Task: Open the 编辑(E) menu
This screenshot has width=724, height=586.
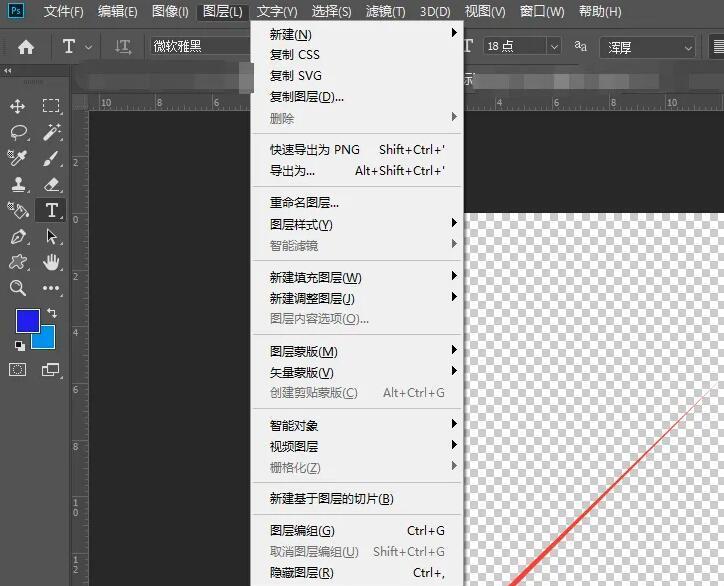Action: (x=117, y=11)
